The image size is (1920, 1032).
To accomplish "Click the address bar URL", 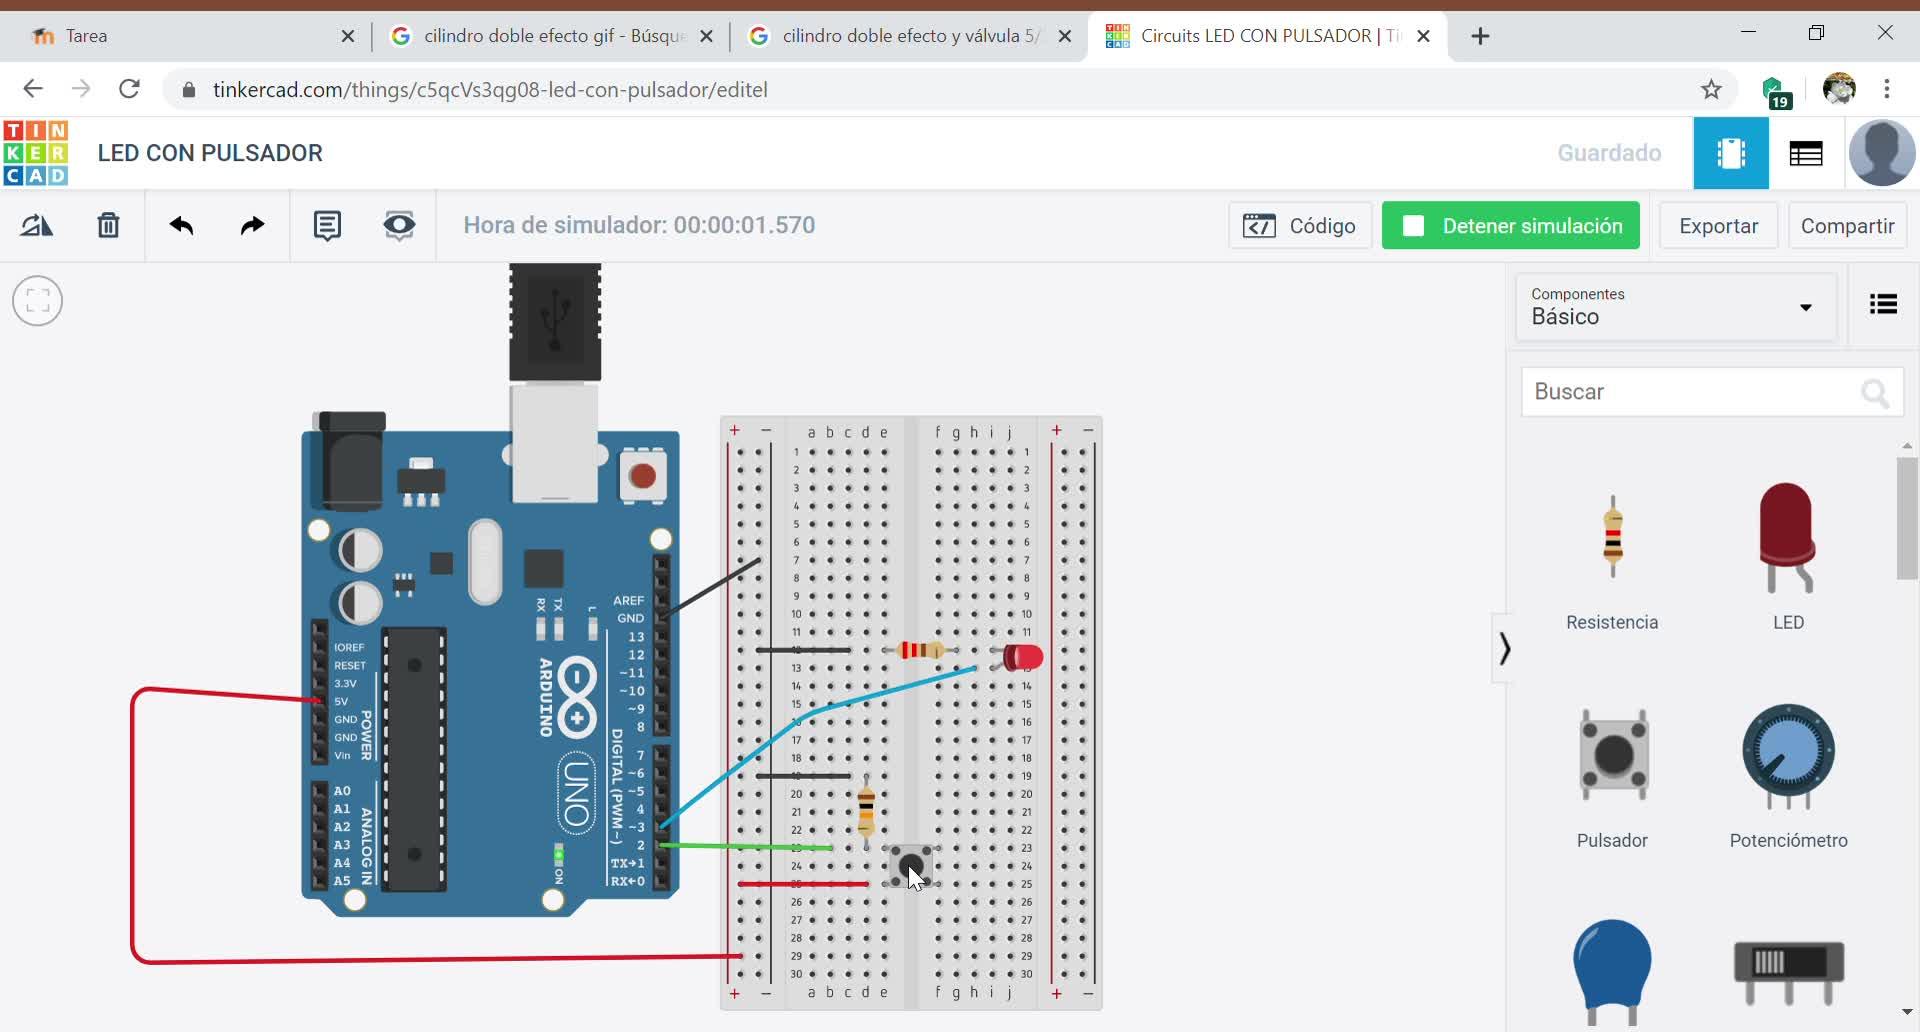I will pyautogui.click(x=490, y=90).
